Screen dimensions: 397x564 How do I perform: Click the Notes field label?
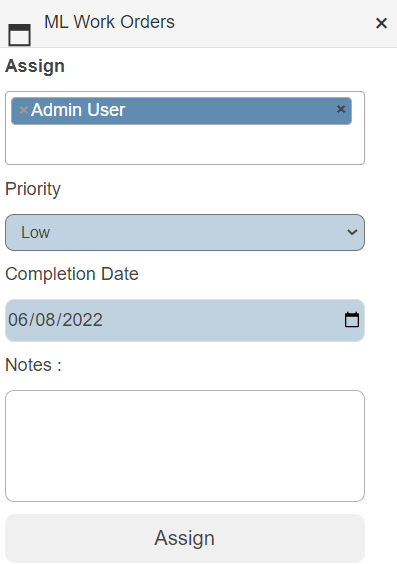coord(33,365)
